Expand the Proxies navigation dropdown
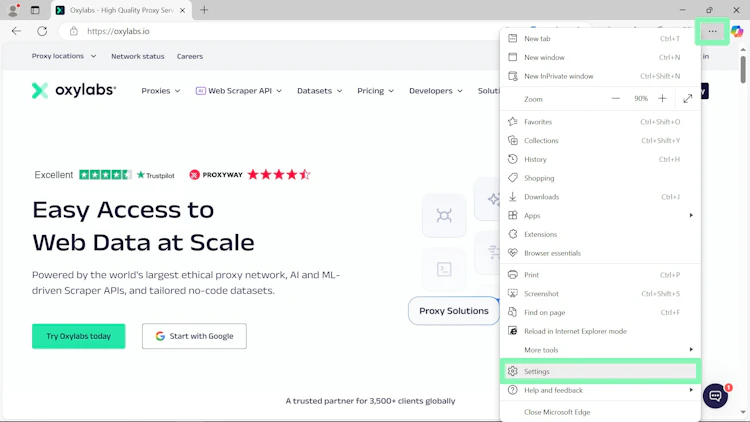Viewport: 750px width, 422px height. [161, 90]
